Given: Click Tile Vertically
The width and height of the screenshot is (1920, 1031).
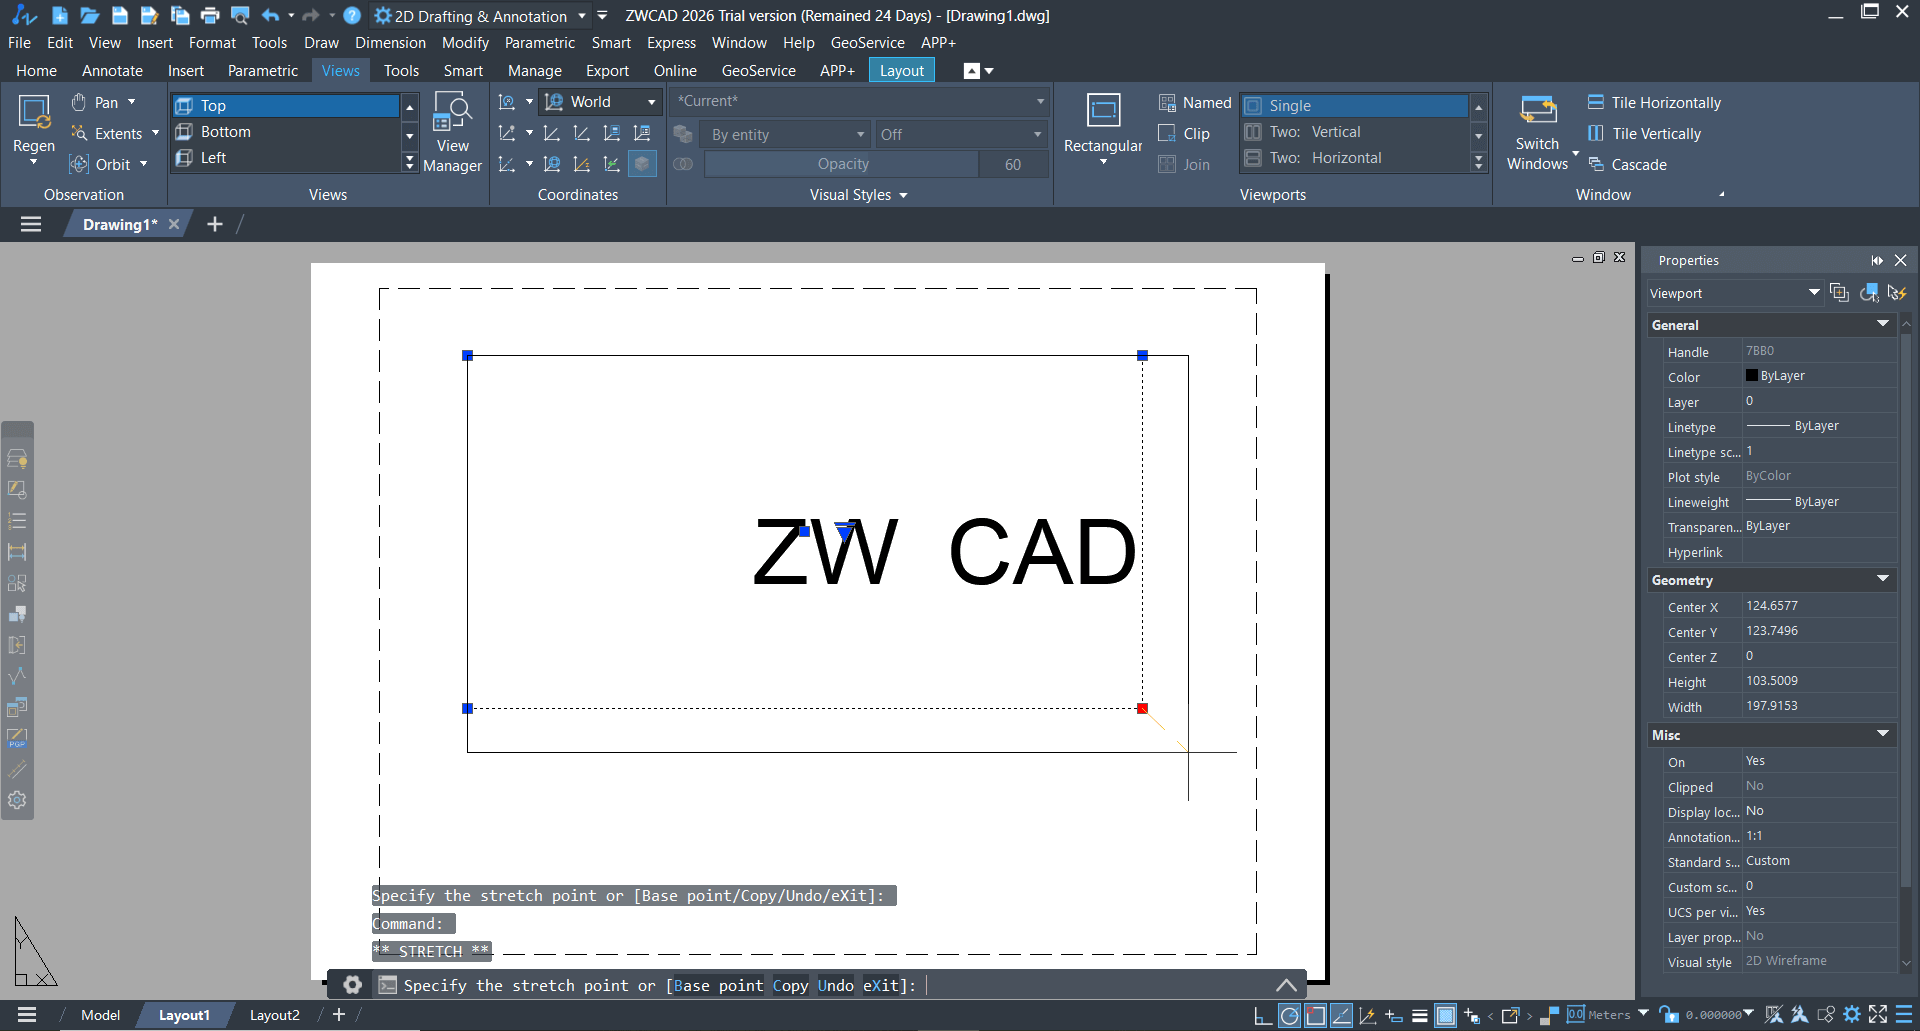Looking at the screenshot, I should click(x=1644, y=133).
